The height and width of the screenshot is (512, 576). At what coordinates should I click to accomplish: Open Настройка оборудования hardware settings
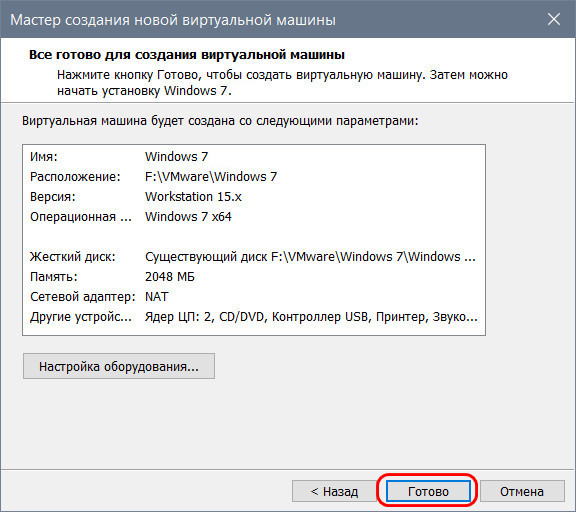pos(119,366)
